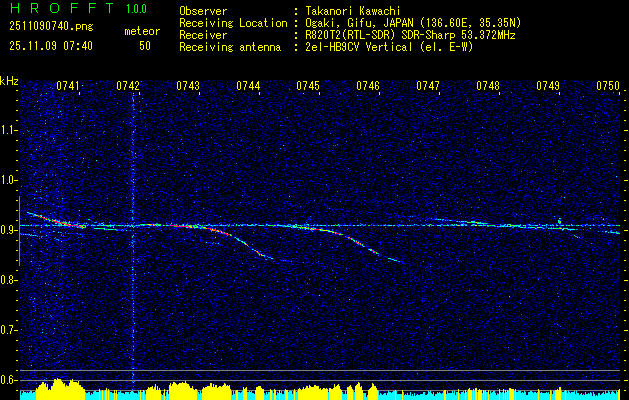
Task: Click the meteor label
Action: pos(142,31)
